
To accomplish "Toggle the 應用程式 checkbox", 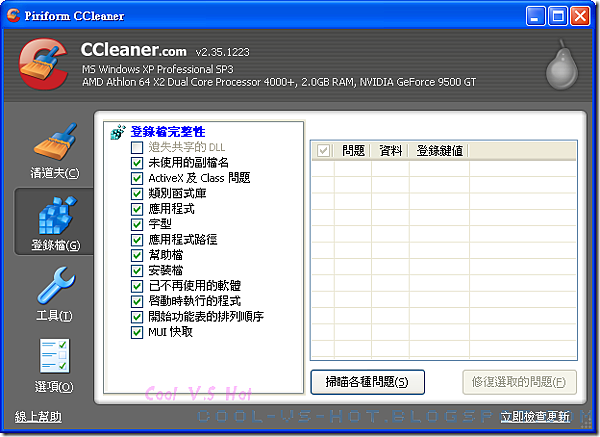I will coord(137,209).
